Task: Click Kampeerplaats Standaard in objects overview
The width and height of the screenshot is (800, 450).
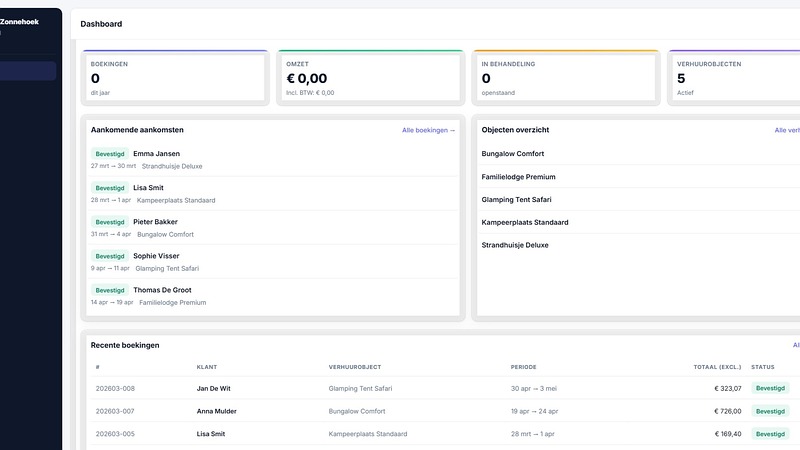Action: 525,222
